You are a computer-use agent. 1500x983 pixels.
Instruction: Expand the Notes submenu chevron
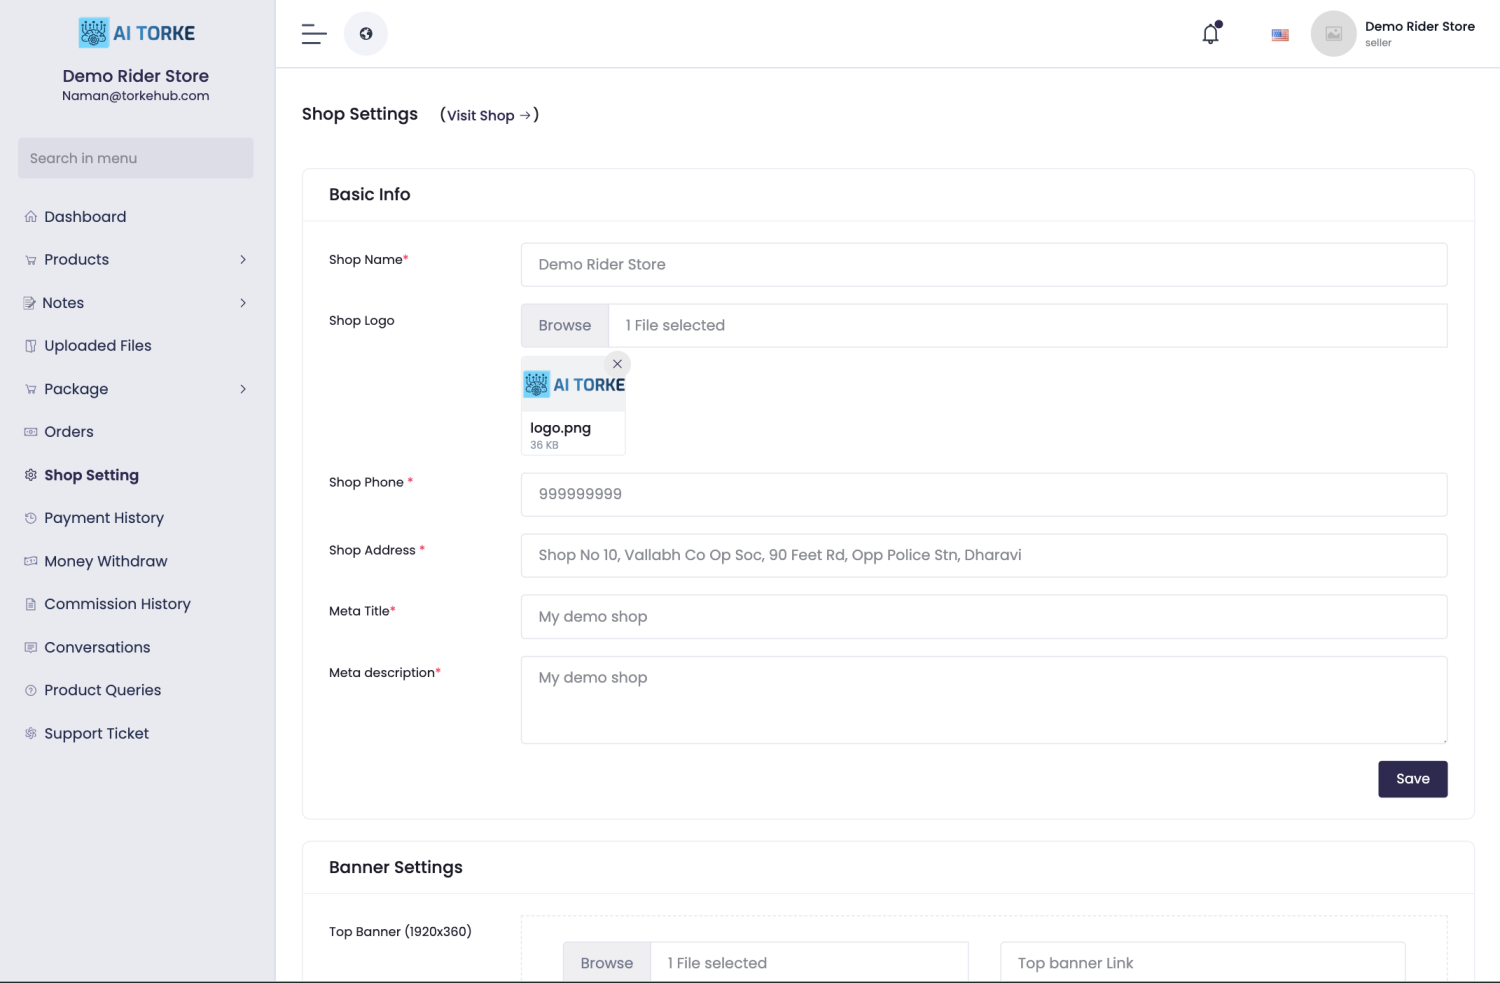click(243, 303)
